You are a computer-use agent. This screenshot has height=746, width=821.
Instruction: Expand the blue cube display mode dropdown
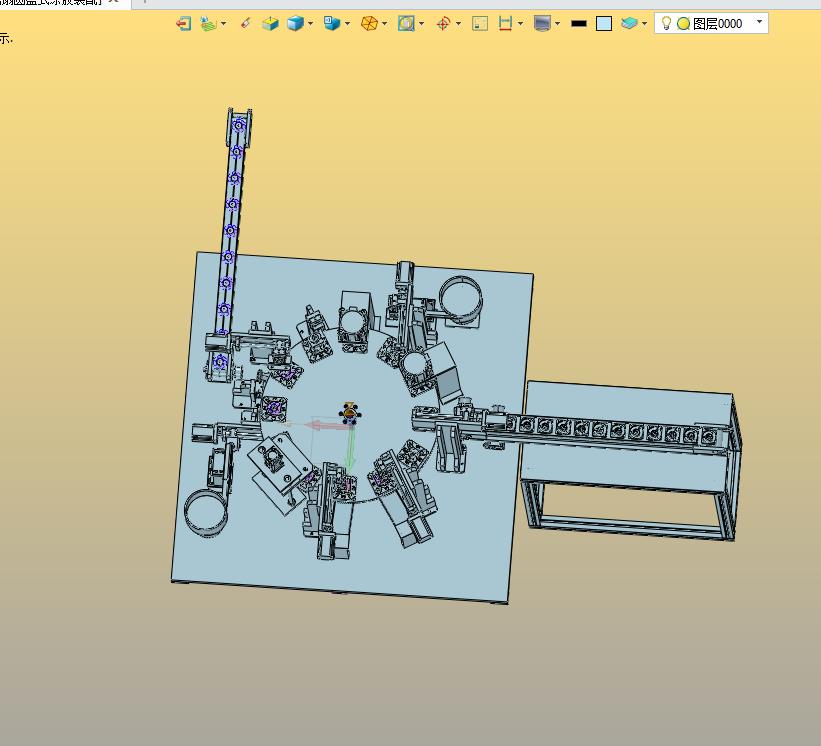coord(310,24)
